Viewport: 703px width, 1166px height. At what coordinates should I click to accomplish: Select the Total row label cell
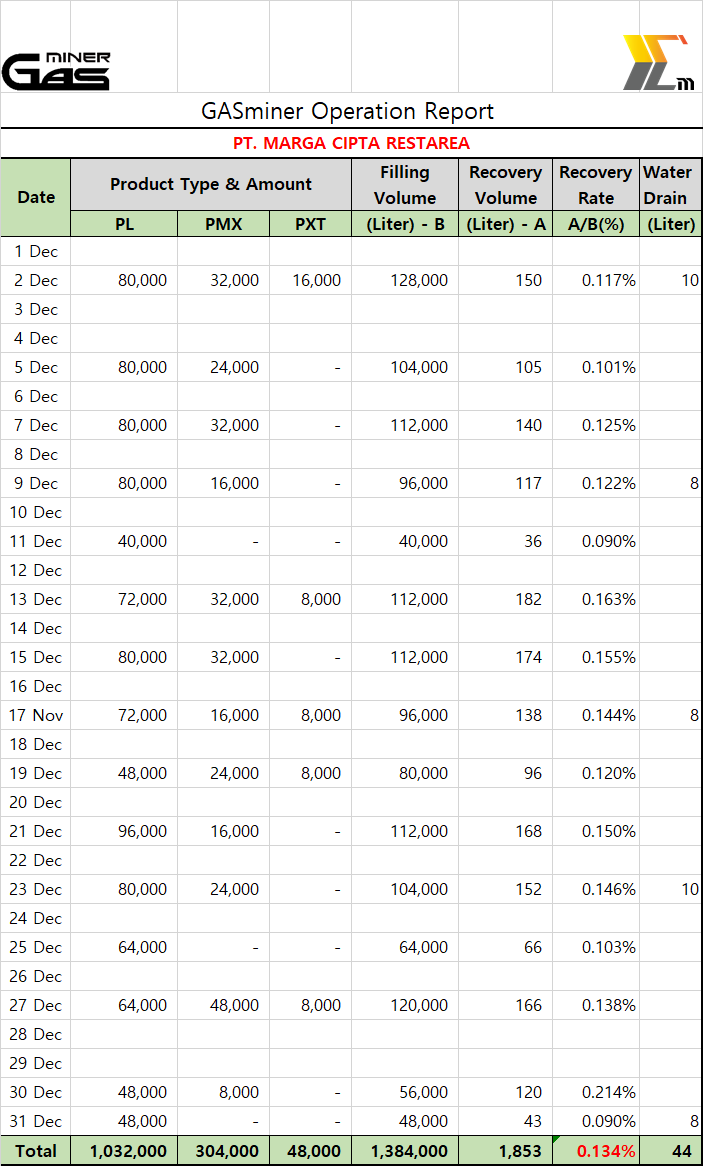pos(36,1151)
